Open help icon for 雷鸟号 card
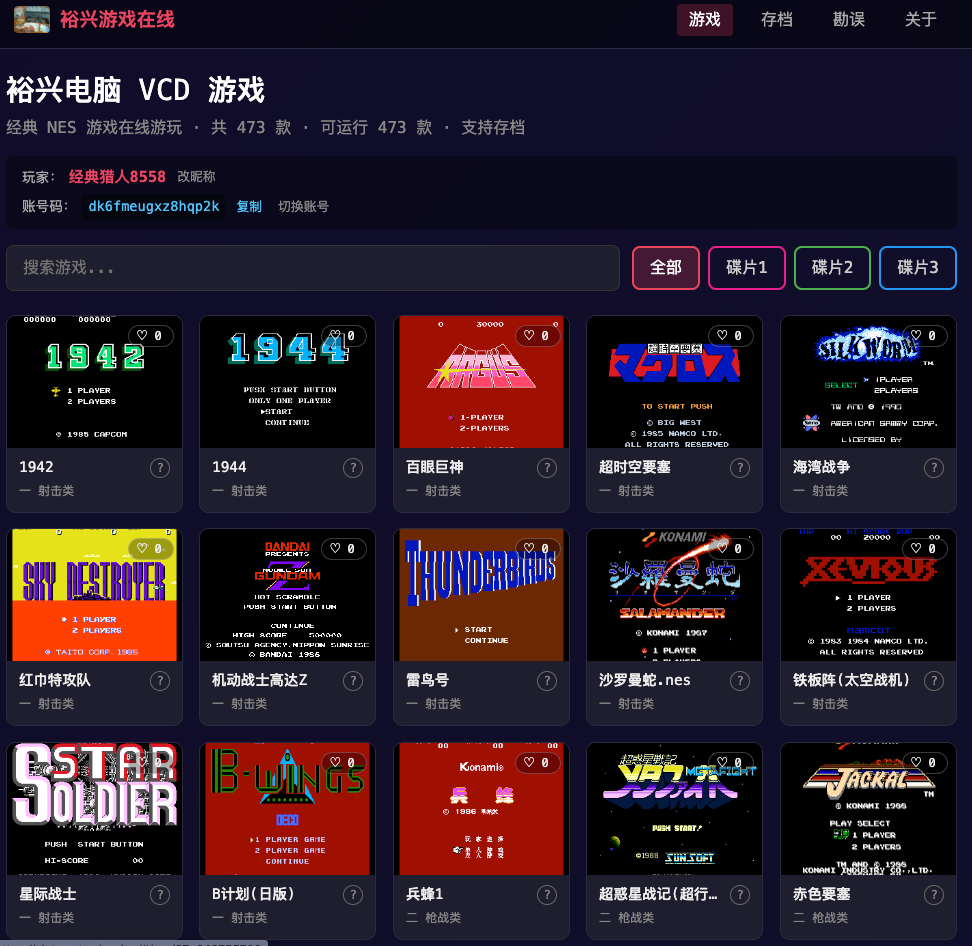The height and width of the screenshot is (946, 972). click(547, 681)
